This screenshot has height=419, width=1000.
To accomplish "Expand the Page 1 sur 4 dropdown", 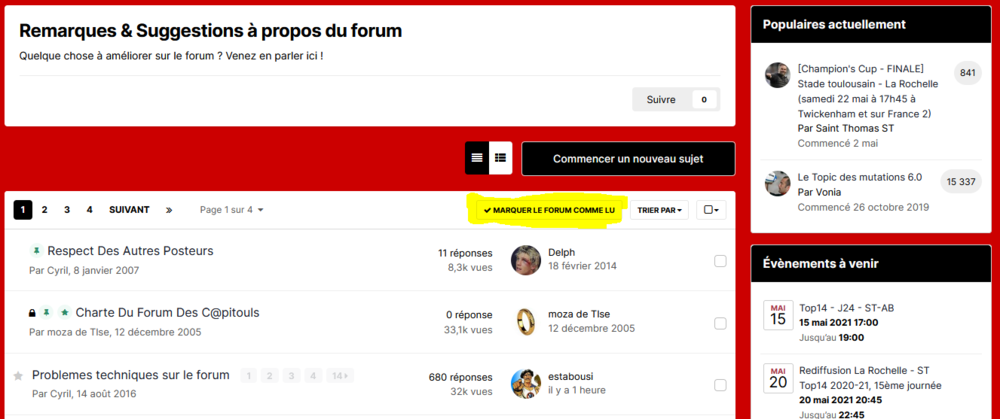I will click(x=231, y=210).
